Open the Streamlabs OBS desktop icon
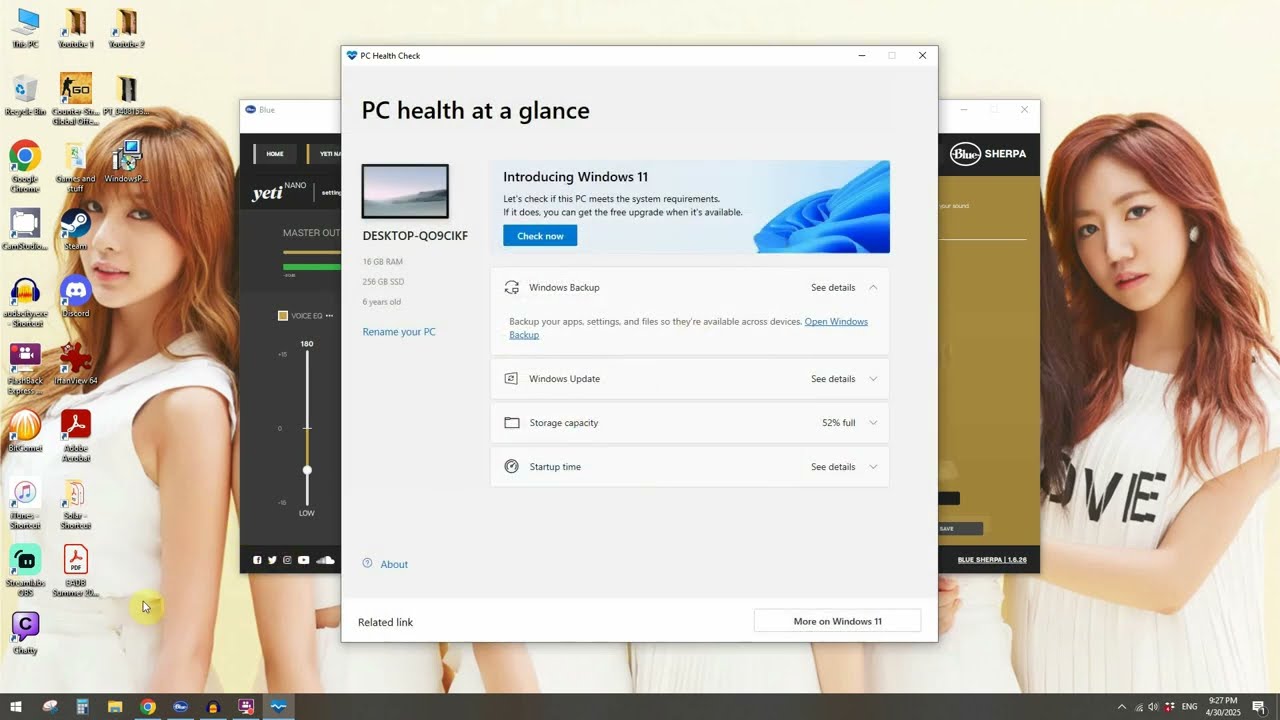 [25, 570]
